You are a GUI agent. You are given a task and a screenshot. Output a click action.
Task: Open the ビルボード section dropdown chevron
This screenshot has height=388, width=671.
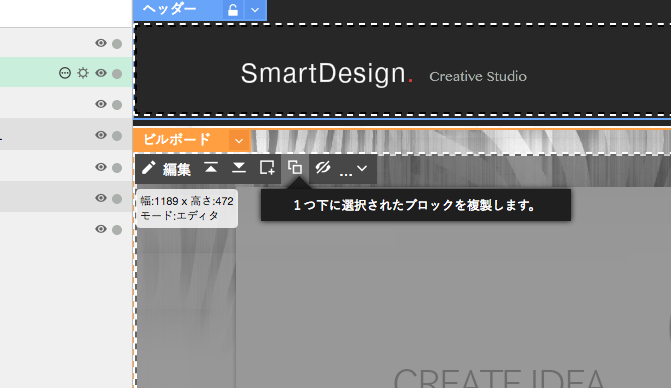(239, 140)
